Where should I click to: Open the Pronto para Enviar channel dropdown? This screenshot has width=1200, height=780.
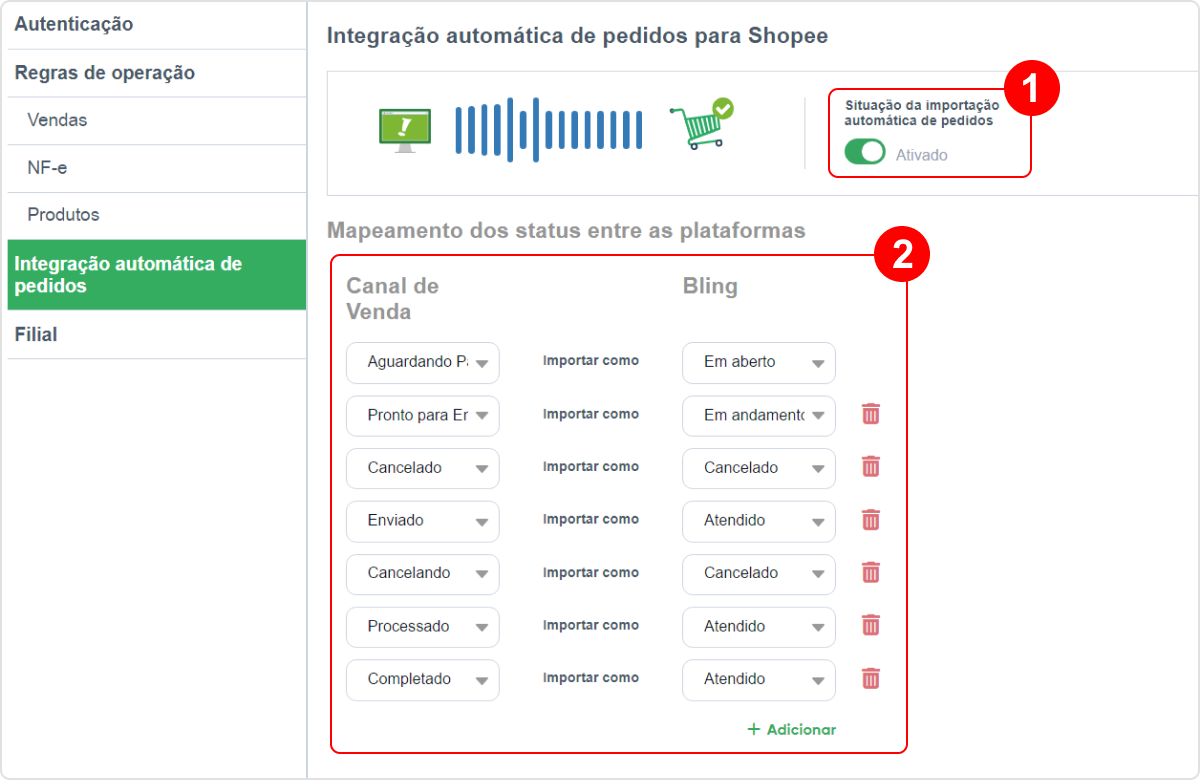[423, 415]
